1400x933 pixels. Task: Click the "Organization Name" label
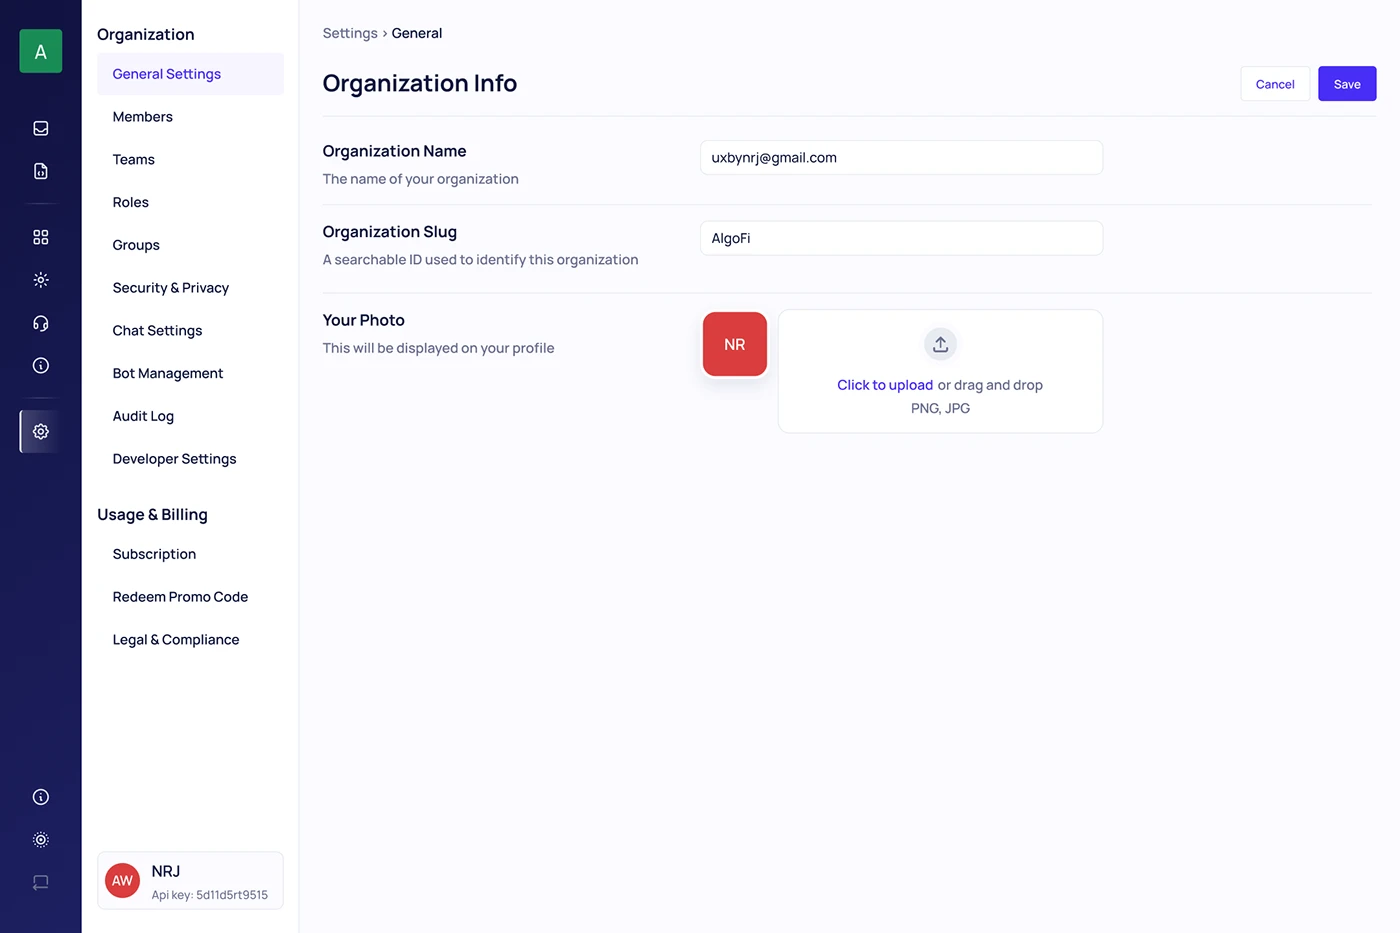pos(394,151)
